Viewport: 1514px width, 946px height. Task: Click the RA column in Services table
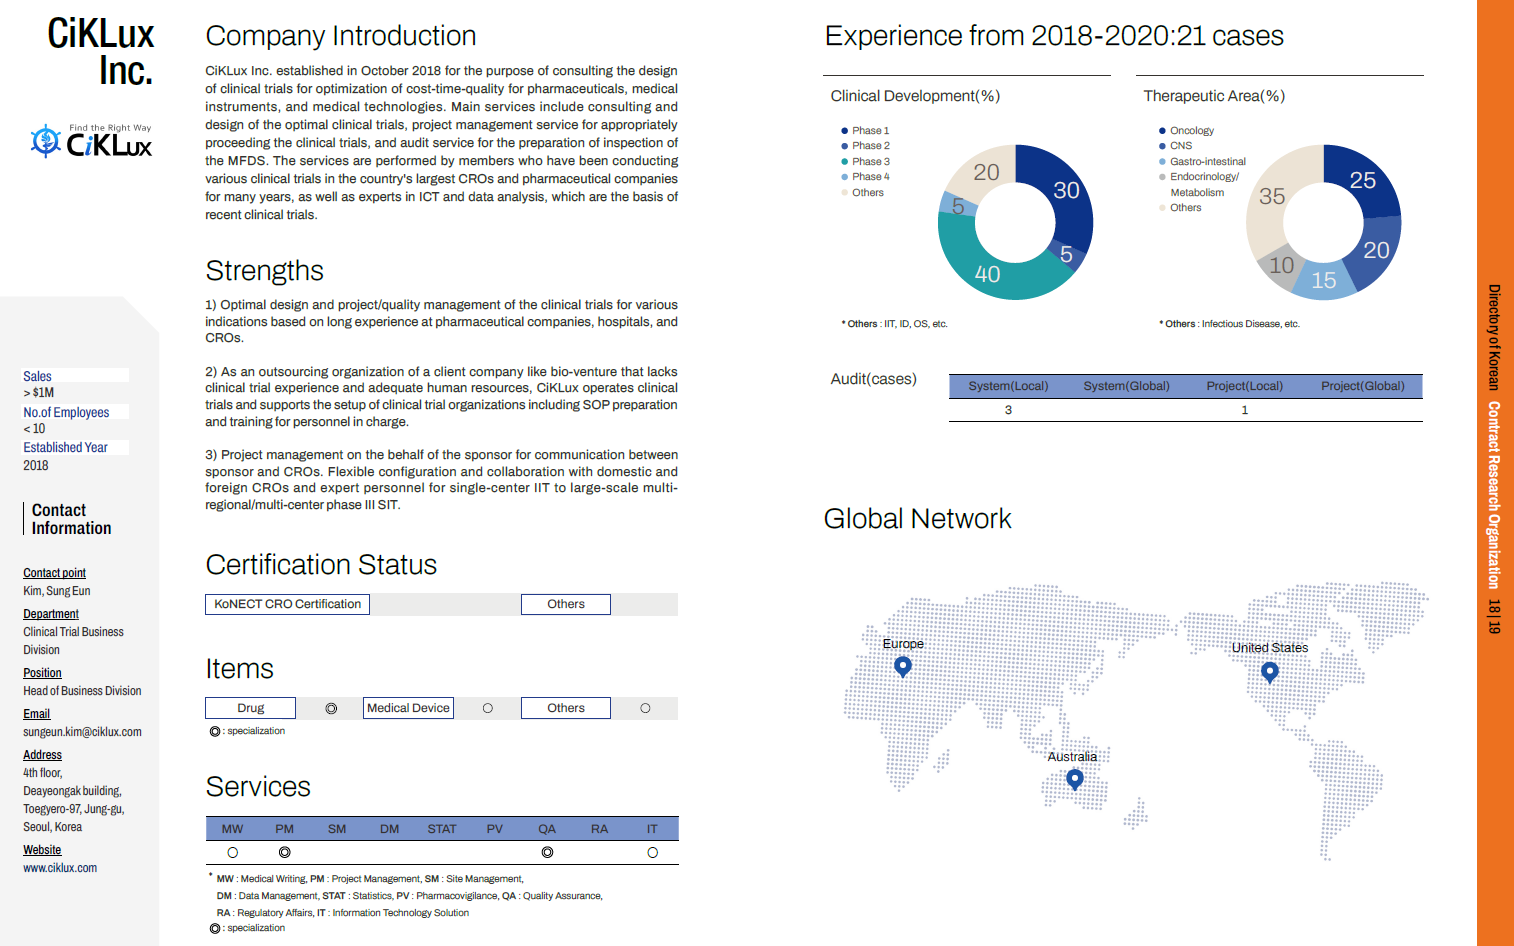point(599,829)
